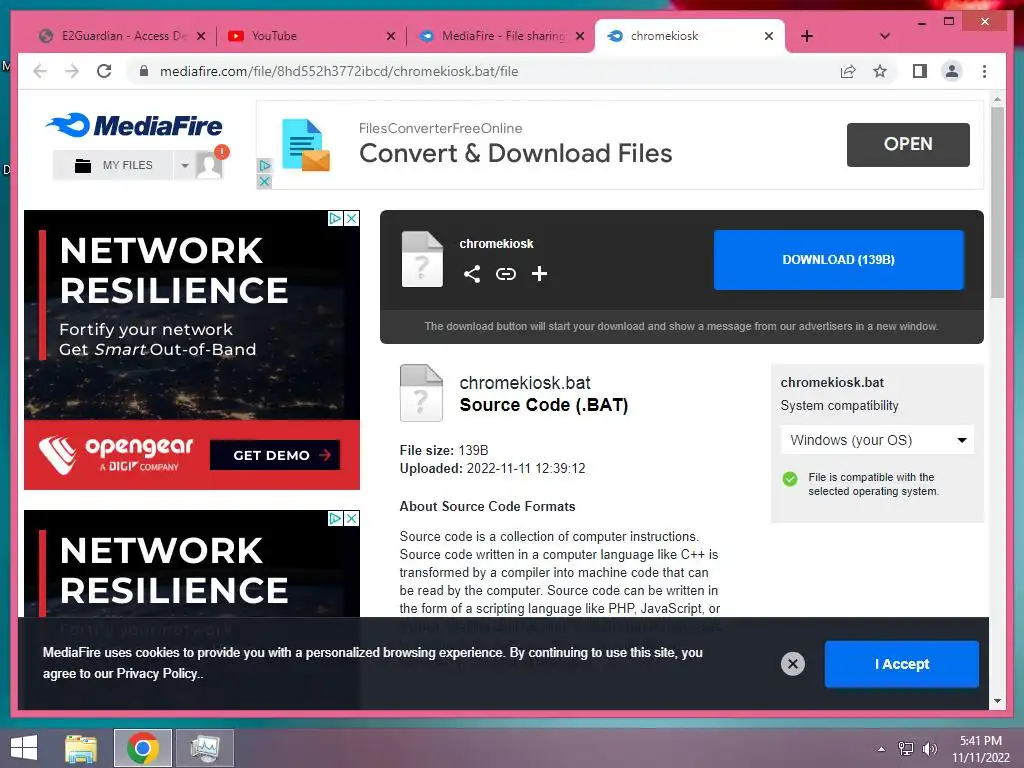Copy link icon under chromekiosk
Image resolution: width=1024 pixels, height=768 pixels.
point(505,274)
